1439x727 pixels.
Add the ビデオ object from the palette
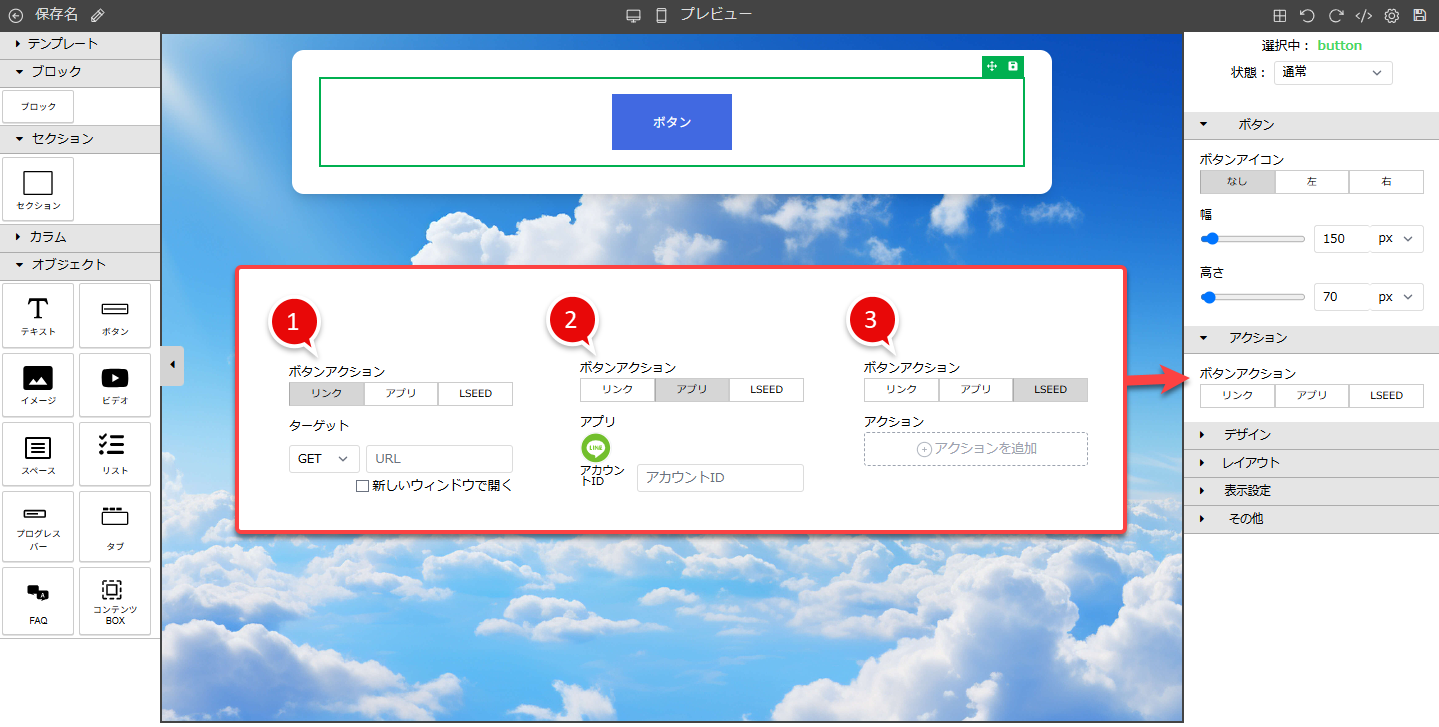[115, 385]
